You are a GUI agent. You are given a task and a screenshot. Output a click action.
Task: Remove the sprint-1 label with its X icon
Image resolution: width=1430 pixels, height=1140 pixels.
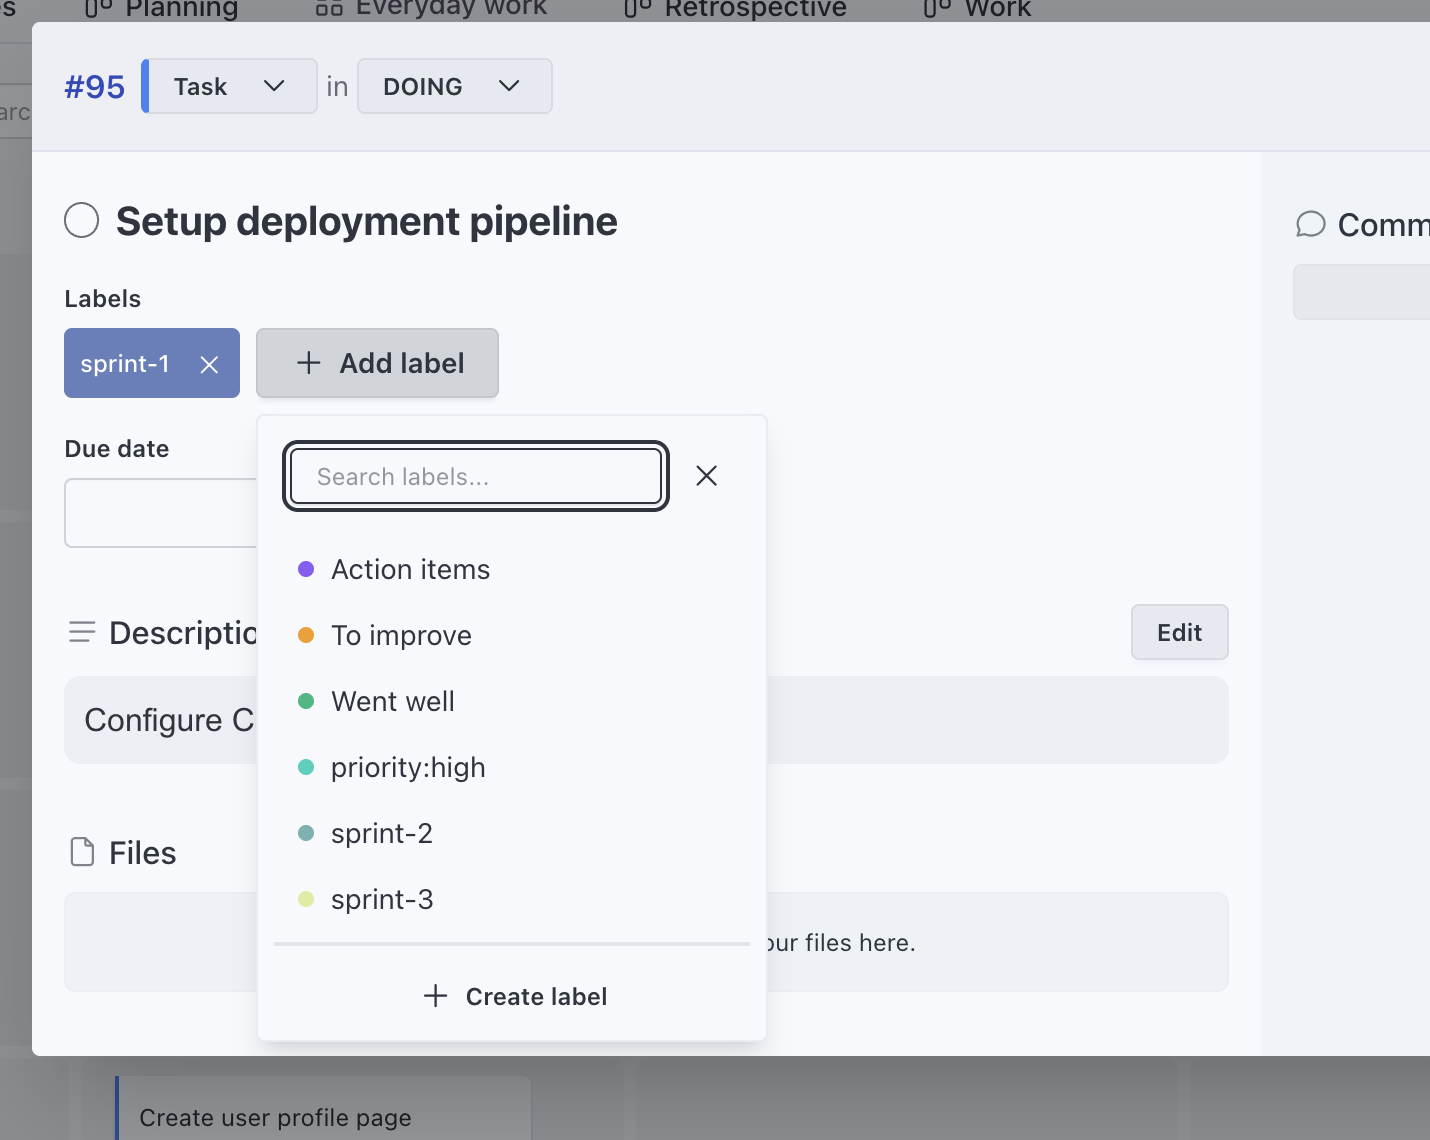(209, 365)
